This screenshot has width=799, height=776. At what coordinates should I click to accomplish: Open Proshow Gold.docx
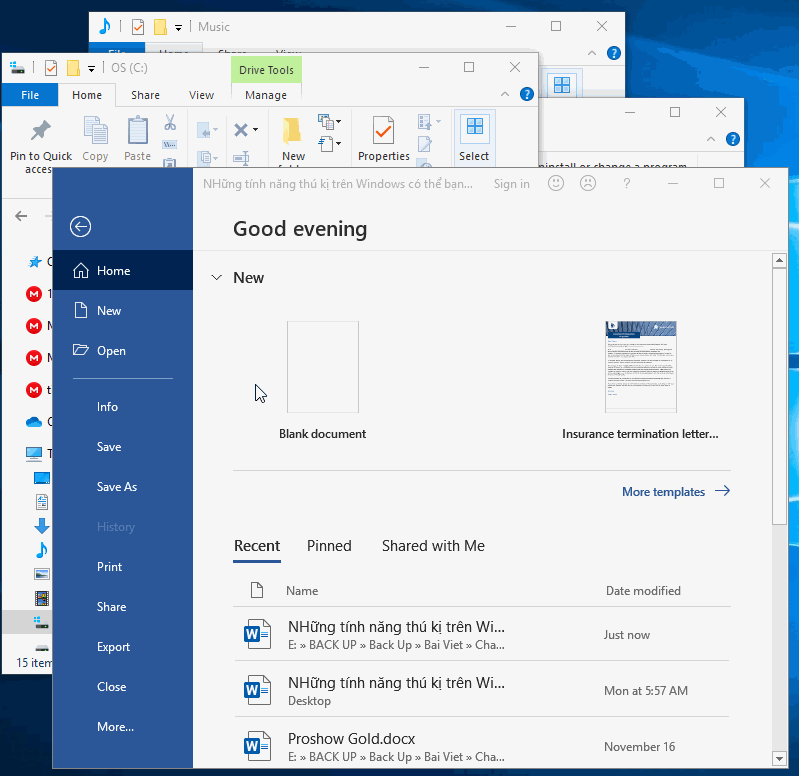pos(482,746)
